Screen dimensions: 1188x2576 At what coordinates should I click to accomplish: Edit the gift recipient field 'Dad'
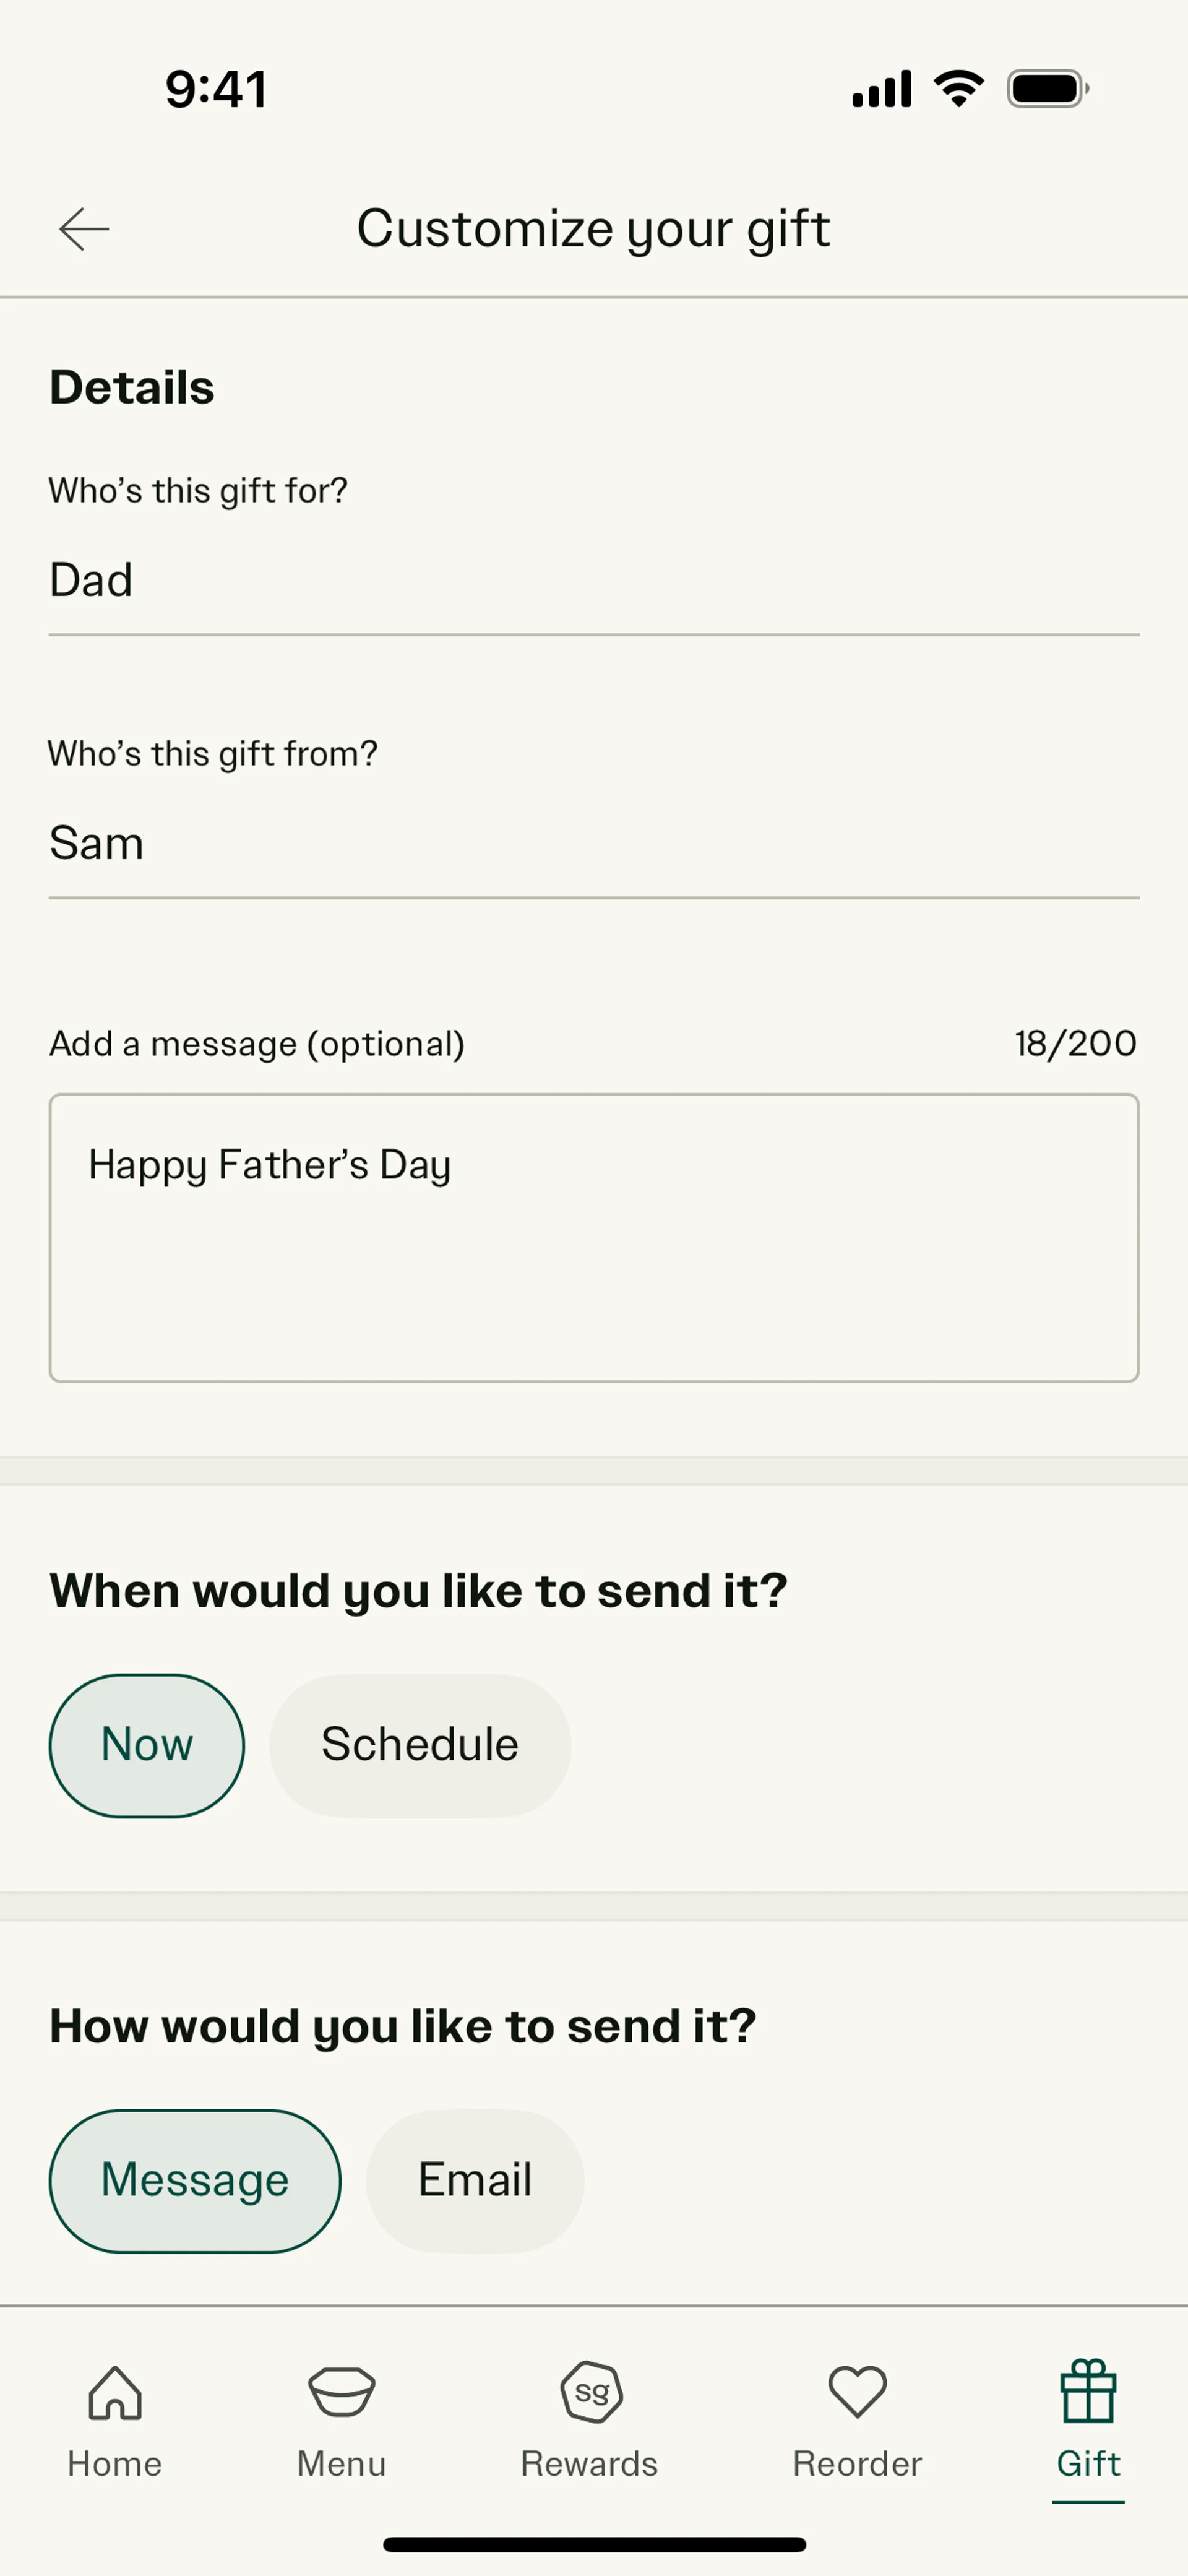594,581
